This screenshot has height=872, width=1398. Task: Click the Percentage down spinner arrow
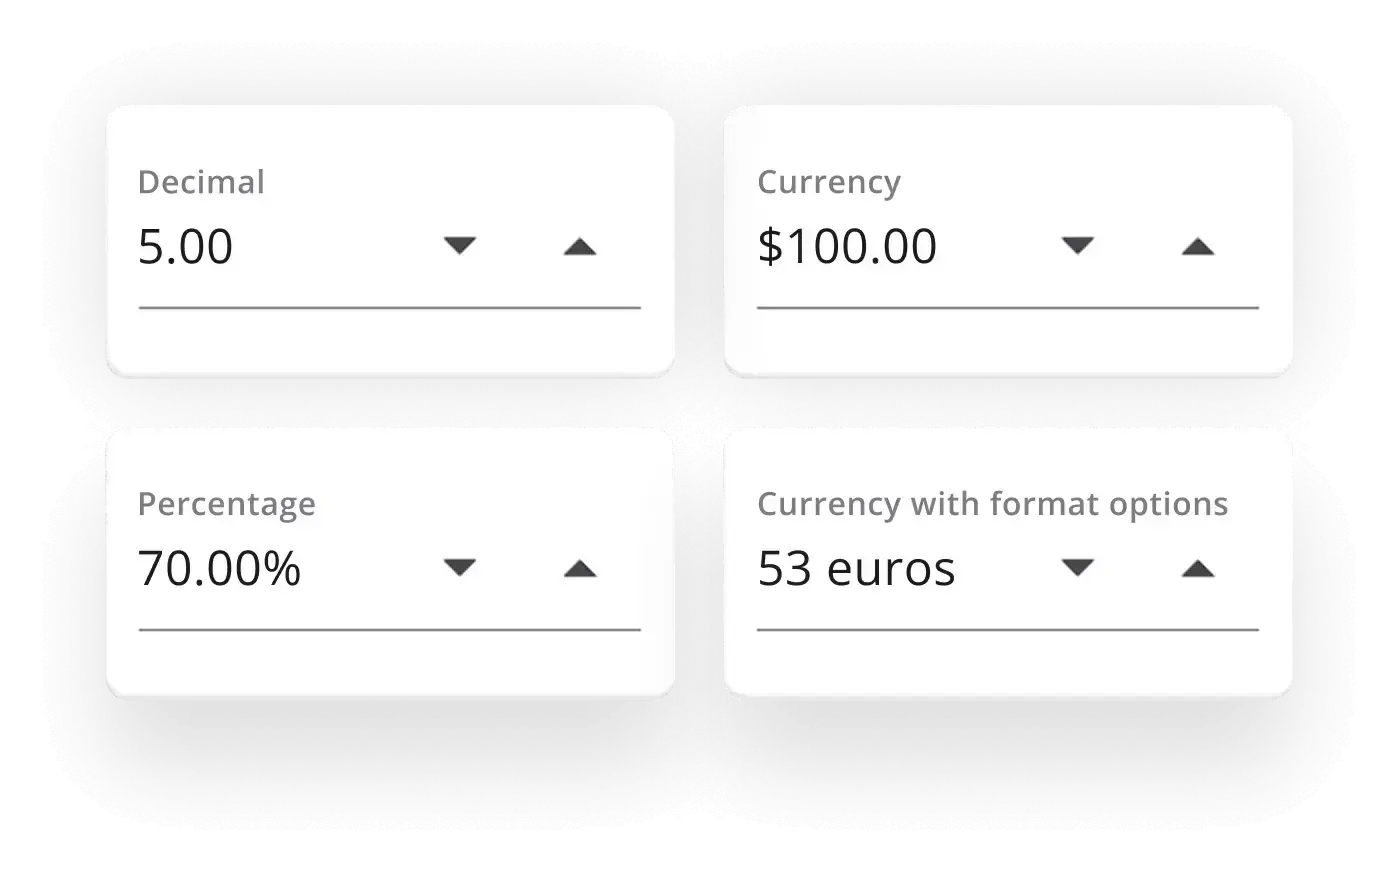point(460,567)
